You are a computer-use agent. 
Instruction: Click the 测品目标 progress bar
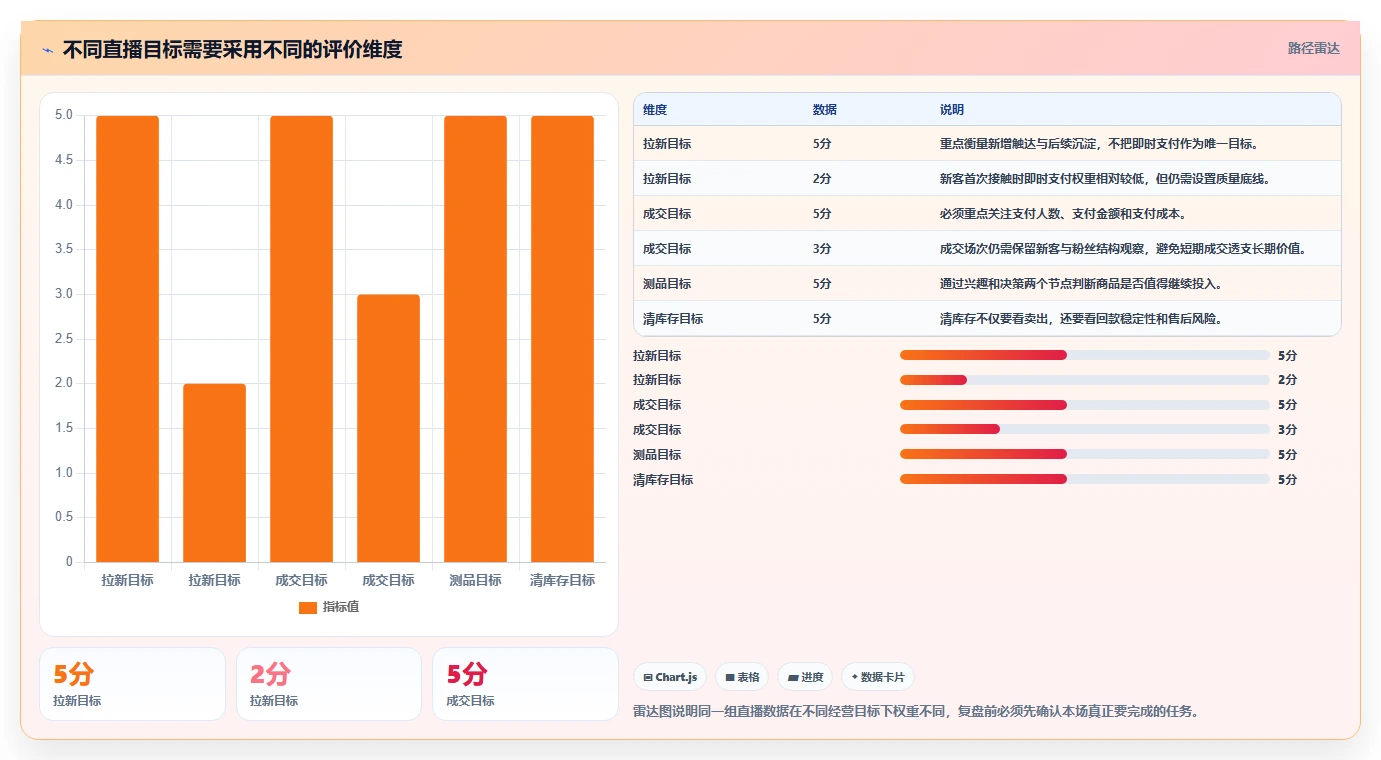[x=1084, y=454]
